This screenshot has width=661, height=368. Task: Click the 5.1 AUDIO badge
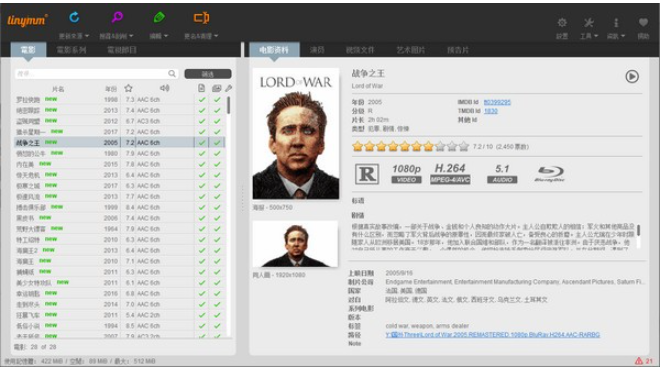(502, 174)
